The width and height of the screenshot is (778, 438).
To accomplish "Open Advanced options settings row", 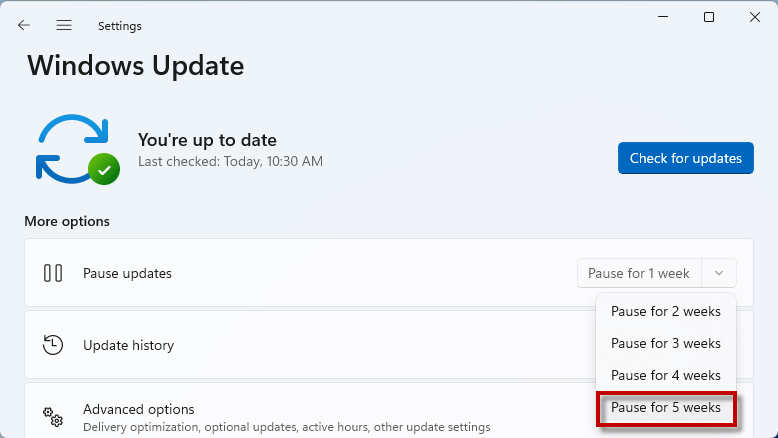I will pyautogui.click(x=310, y=411).
